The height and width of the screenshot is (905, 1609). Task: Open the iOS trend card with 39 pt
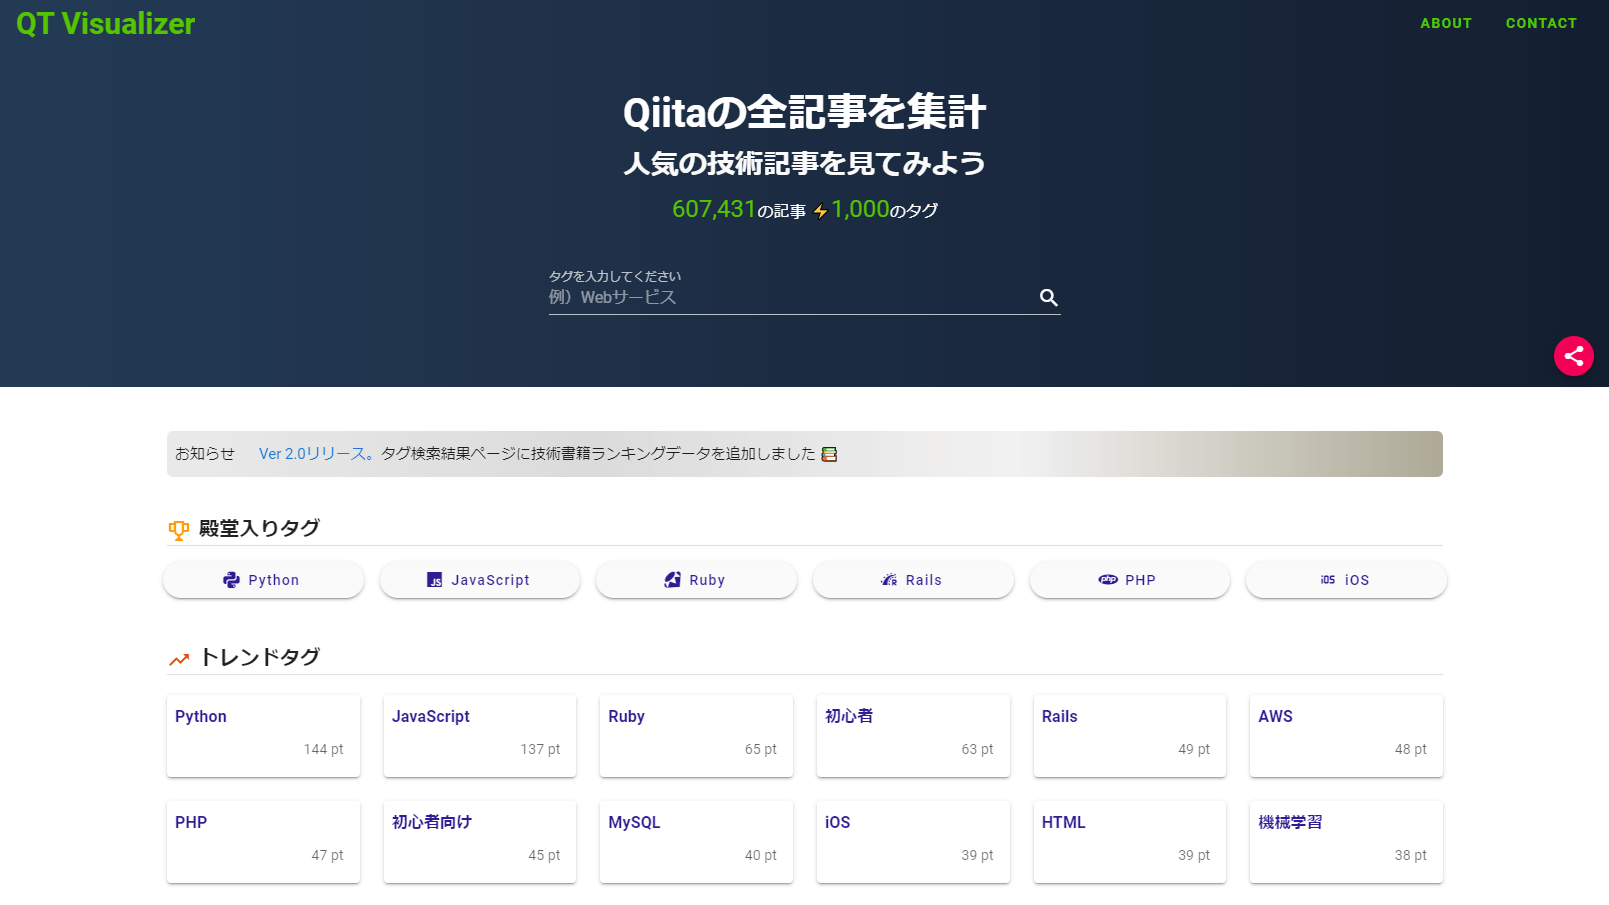(x=913, y=841)
